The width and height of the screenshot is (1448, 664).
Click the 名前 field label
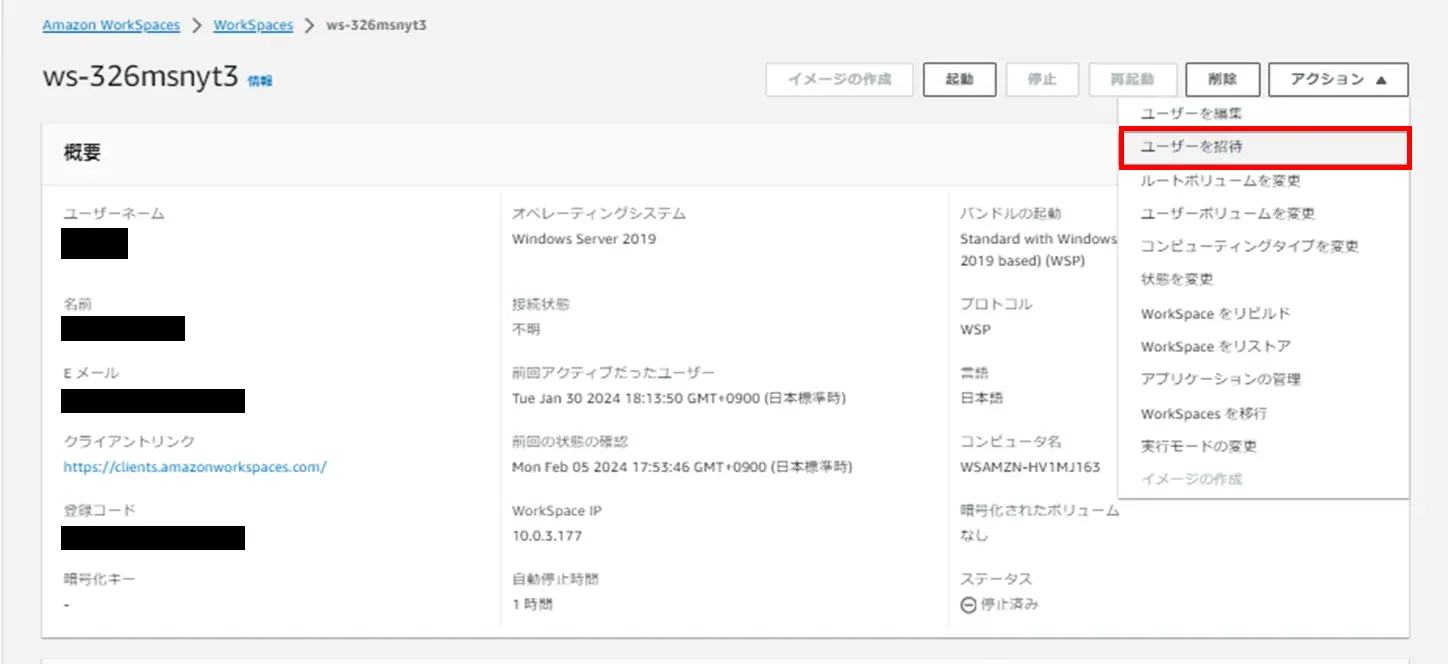click(x=78, y=303)
